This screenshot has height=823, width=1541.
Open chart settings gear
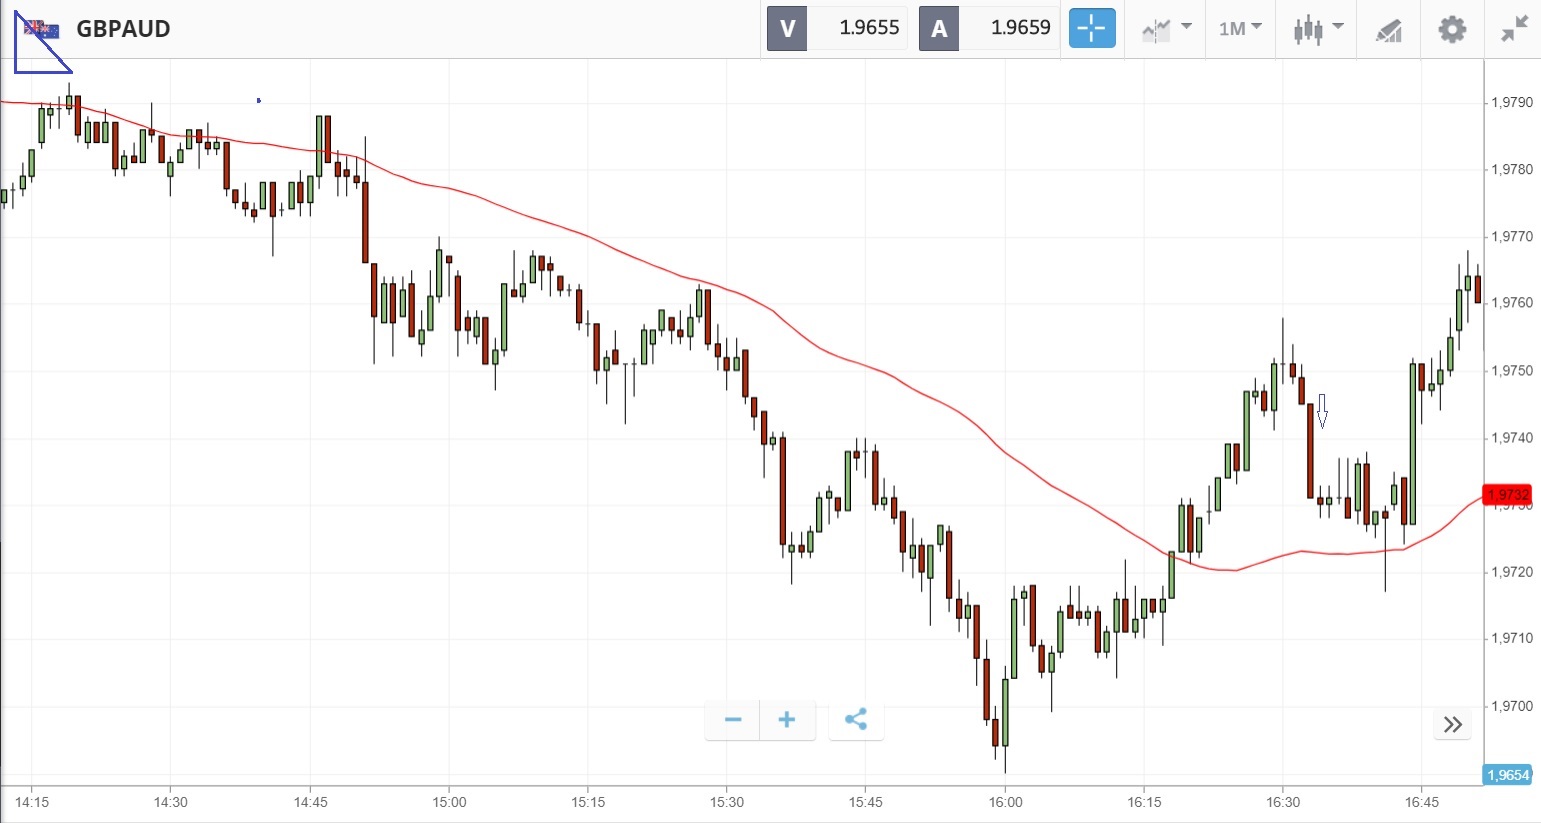click(x=1452, y=29)
